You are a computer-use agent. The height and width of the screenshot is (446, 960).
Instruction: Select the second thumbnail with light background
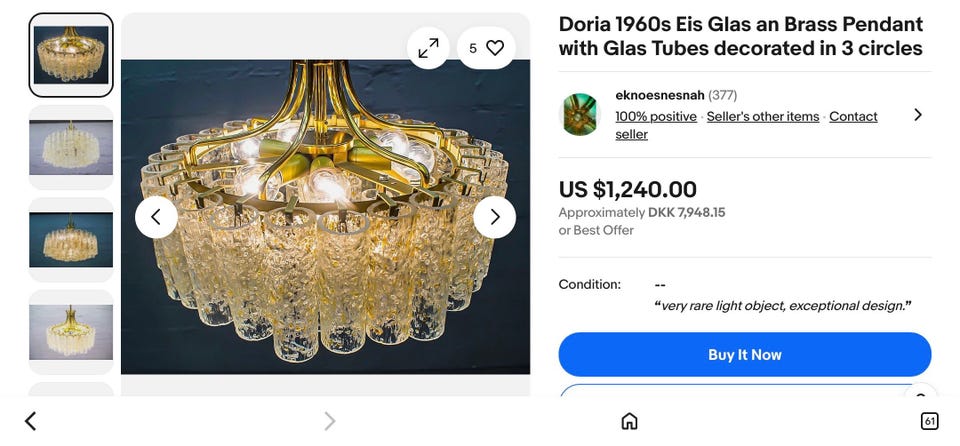[x=71, y=147]
